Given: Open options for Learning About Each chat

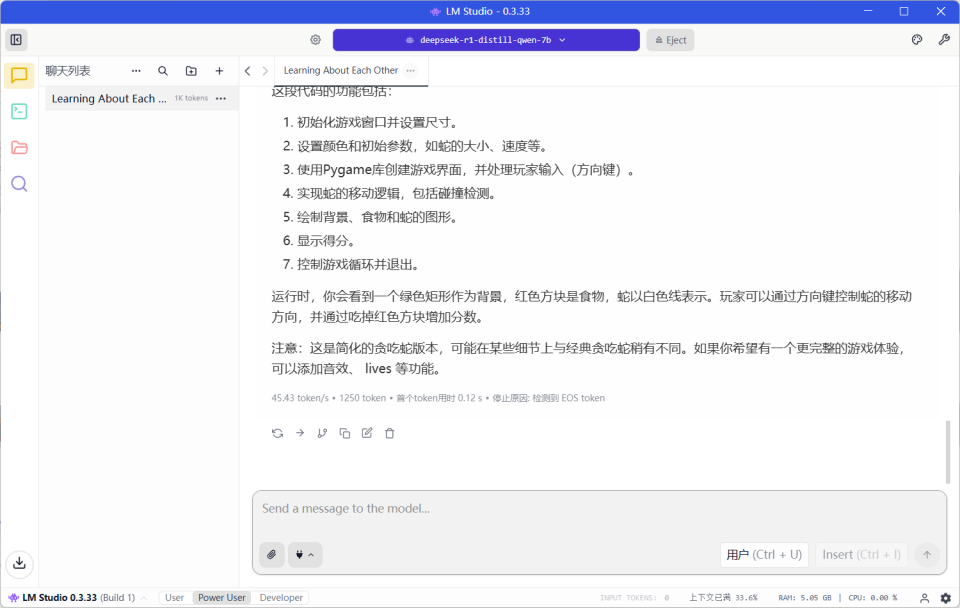Looking at the screenshot, I should (x=221, y=99).
